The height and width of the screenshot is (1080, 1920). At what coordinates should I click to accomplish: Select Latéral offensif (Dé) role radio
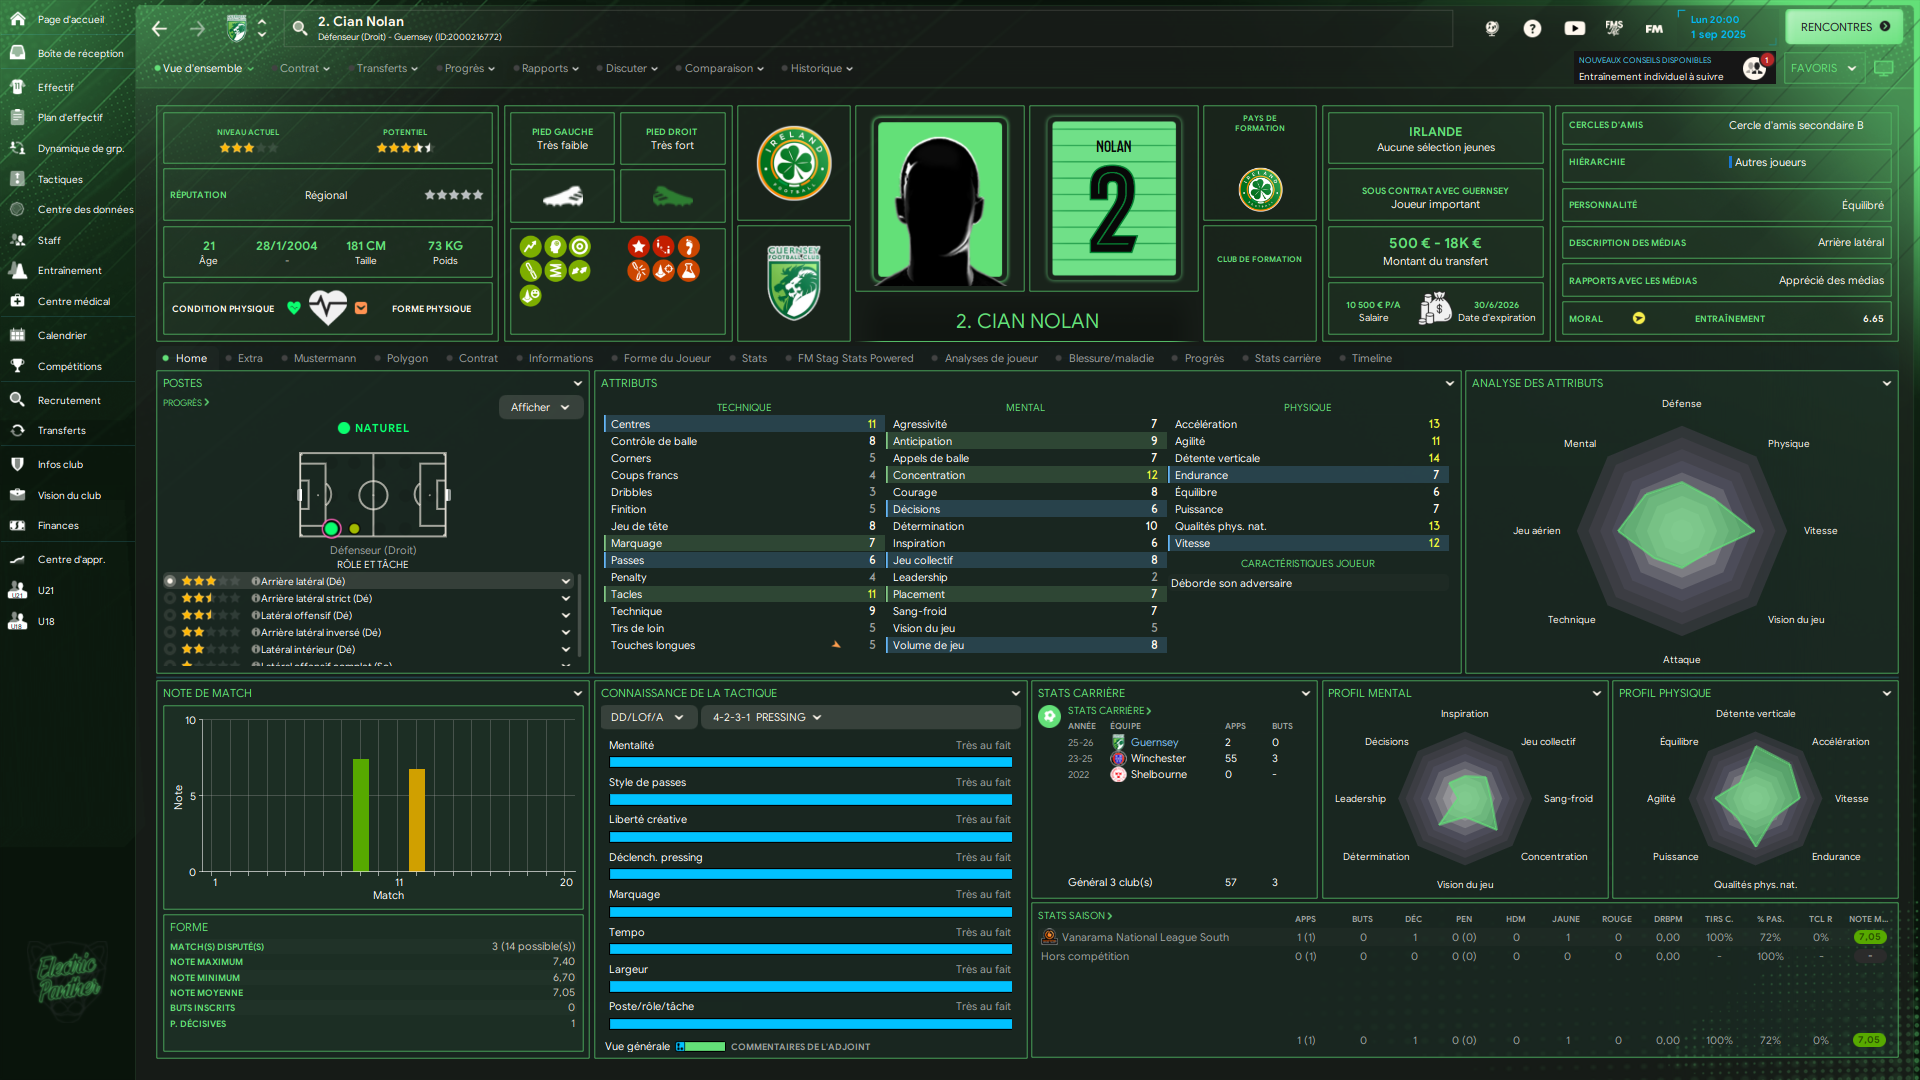pos(170,616)
